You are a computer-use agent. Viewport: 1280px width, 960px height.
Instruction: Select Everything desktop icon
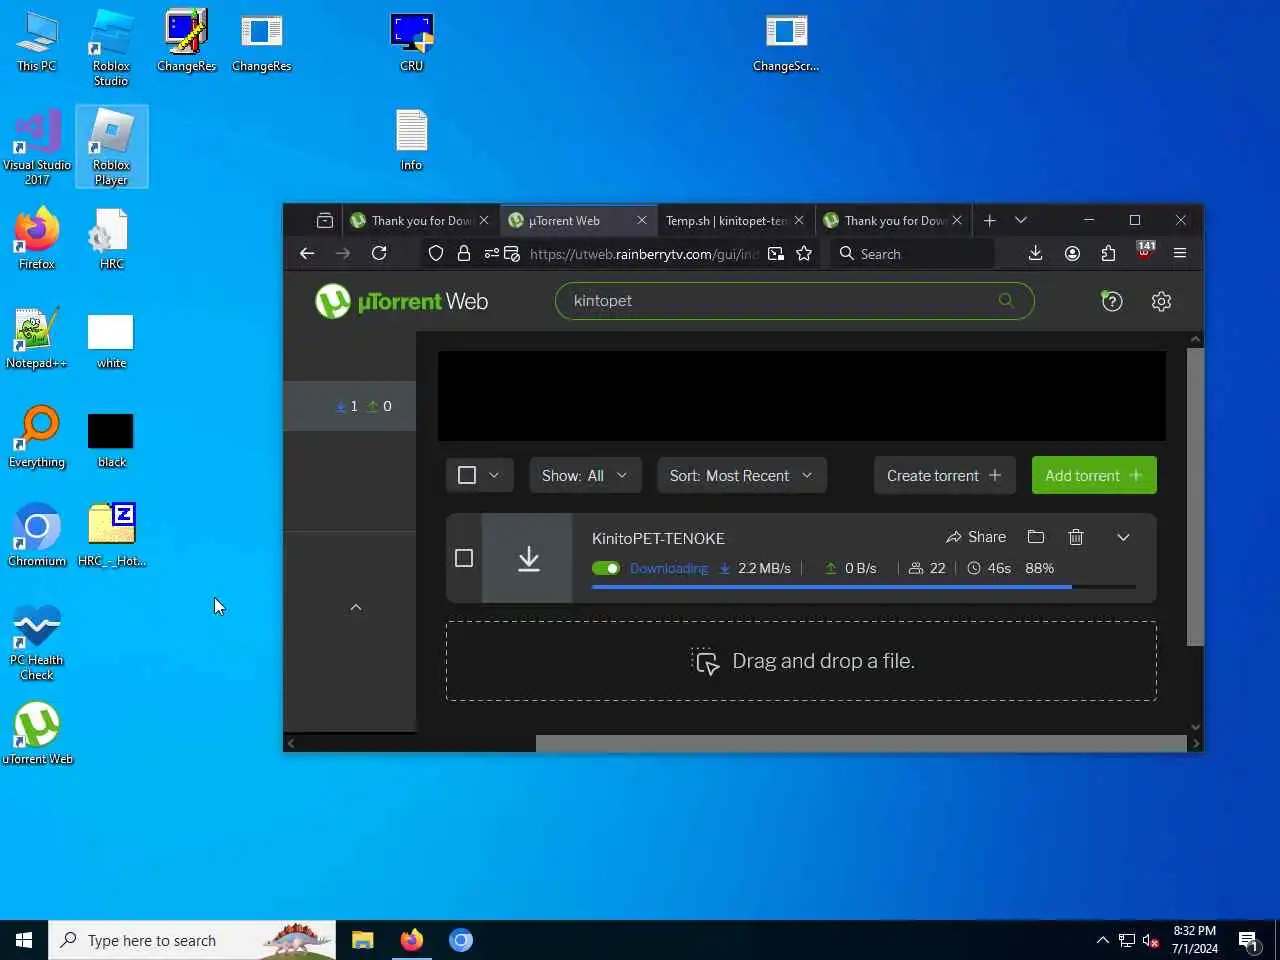[37, 437]
